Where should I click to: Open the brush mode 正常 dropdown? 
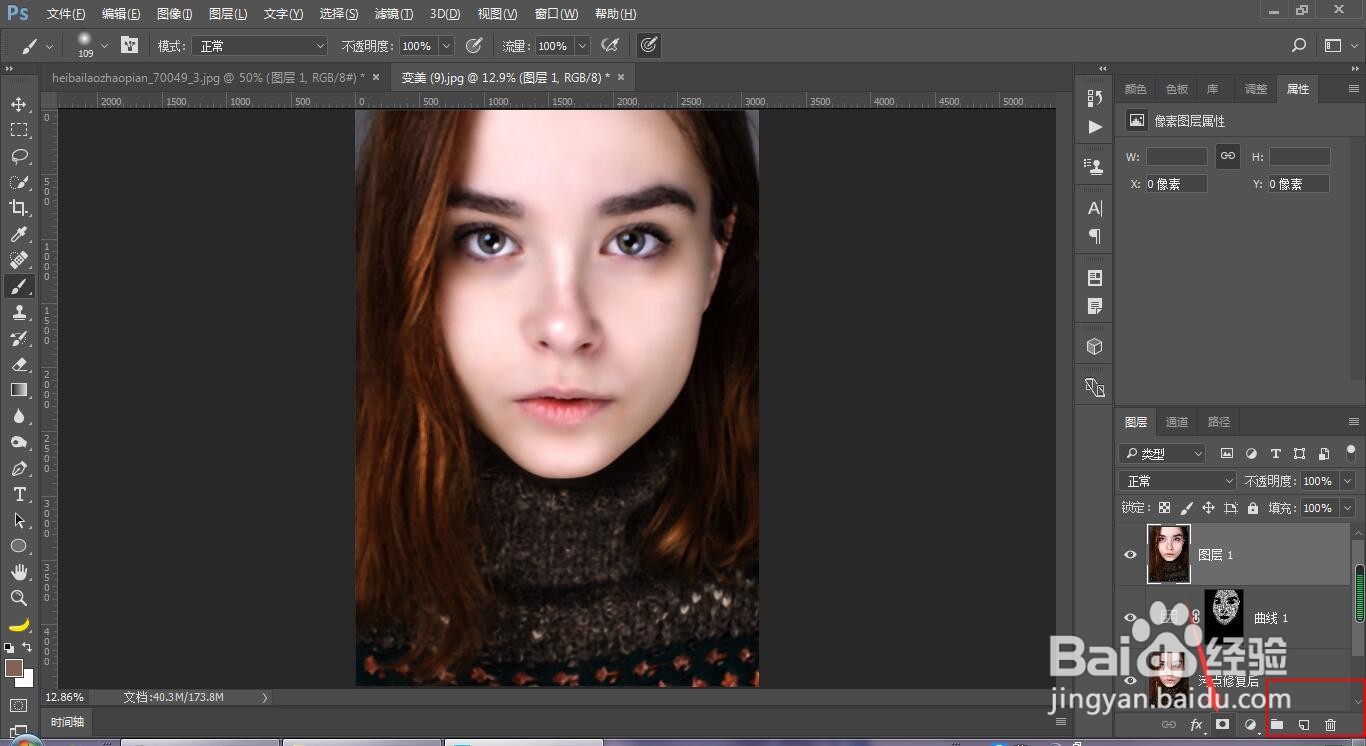click(x=261, y=46)
